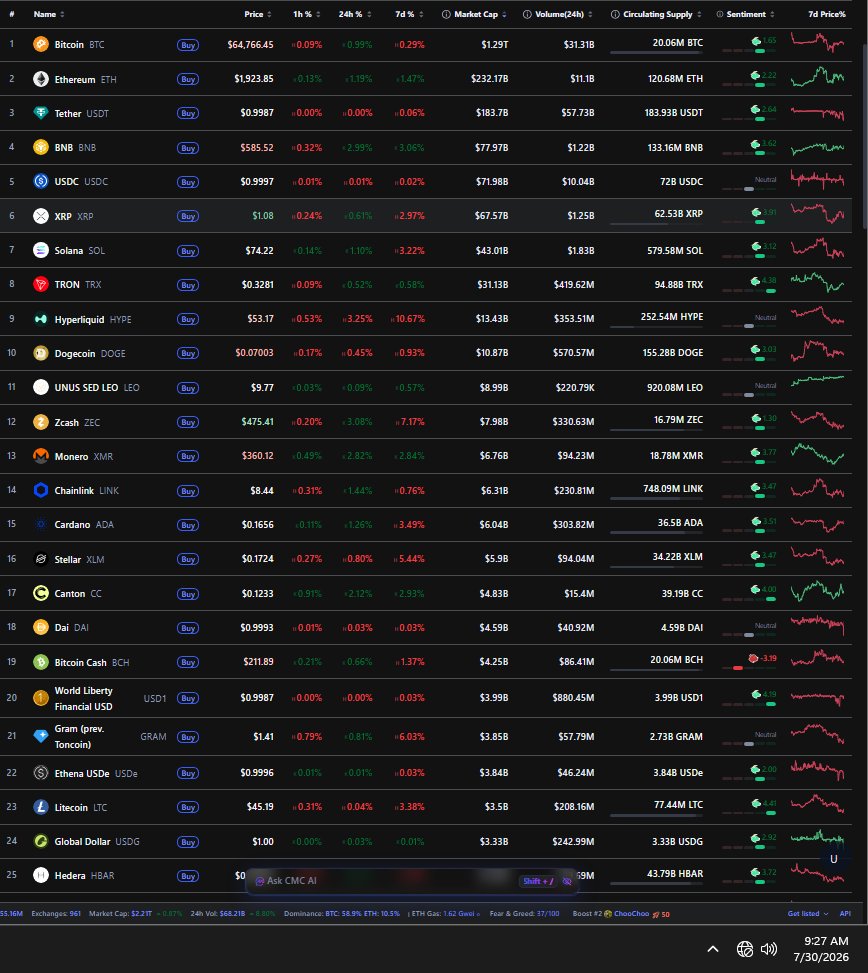Click the Buy button for Ethereum

click(x=188, y=79)
